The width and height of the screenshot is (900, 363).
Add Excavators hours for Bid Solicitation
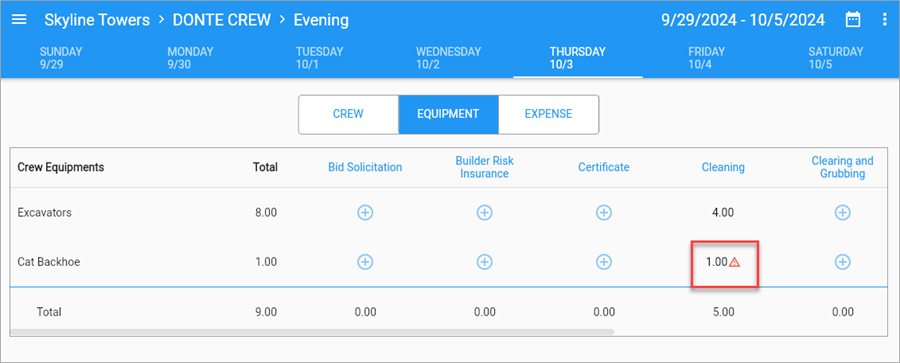coord(365,213)
